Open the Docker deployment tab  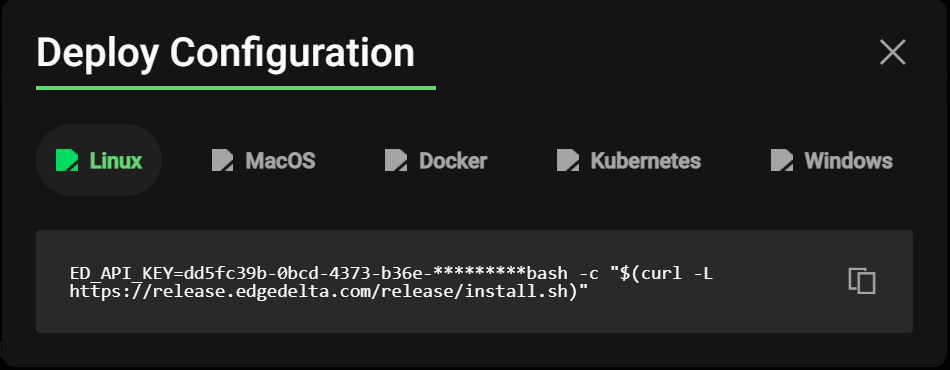pyautogui.click(x=436, y=160)
